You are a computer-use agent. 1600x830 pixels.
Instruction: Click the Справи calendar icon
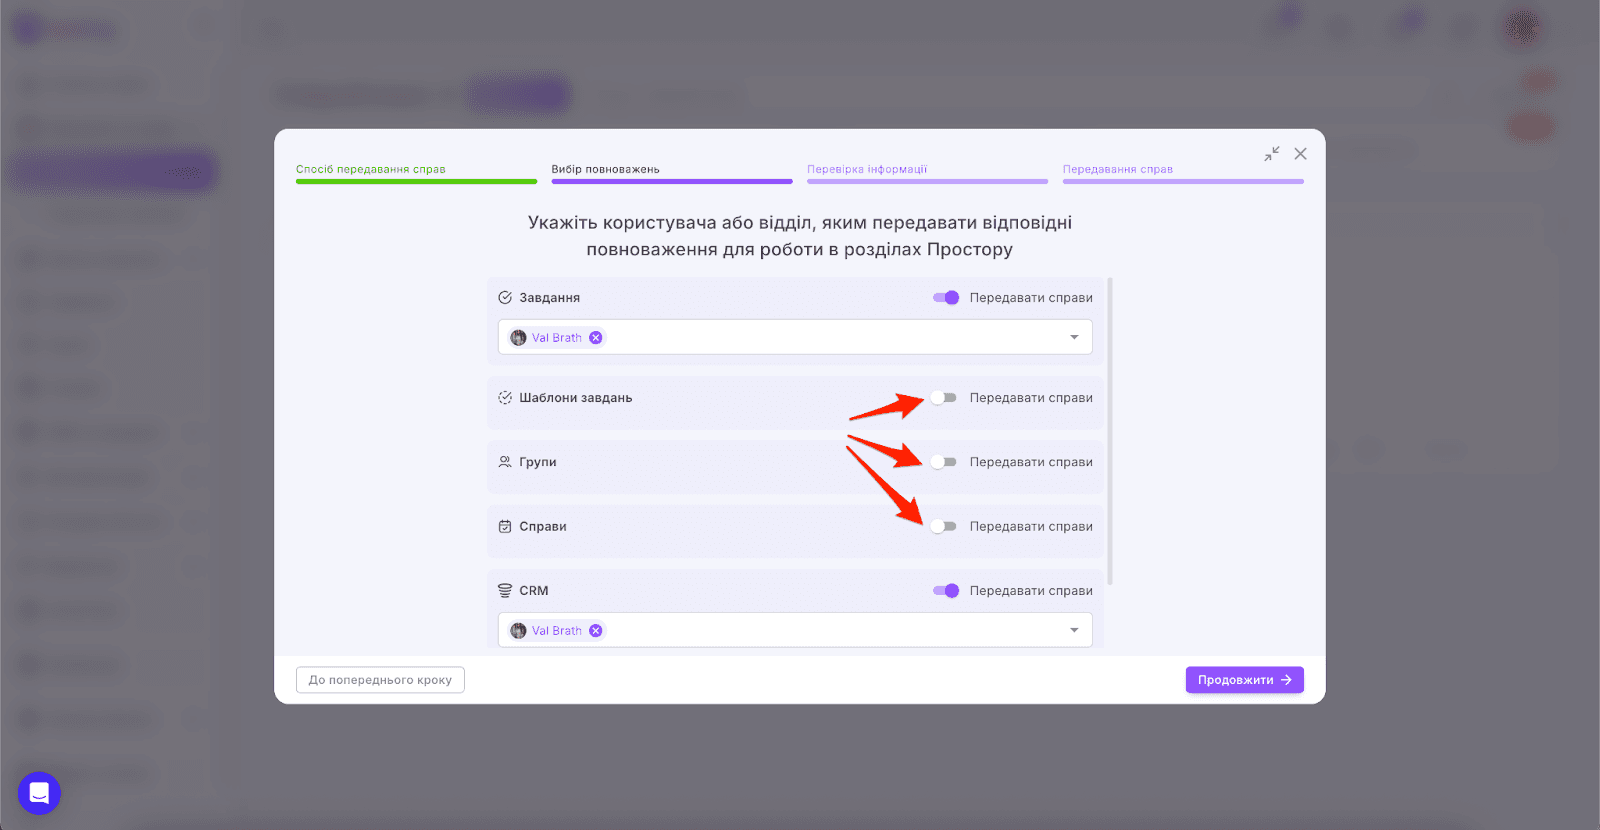505,526
